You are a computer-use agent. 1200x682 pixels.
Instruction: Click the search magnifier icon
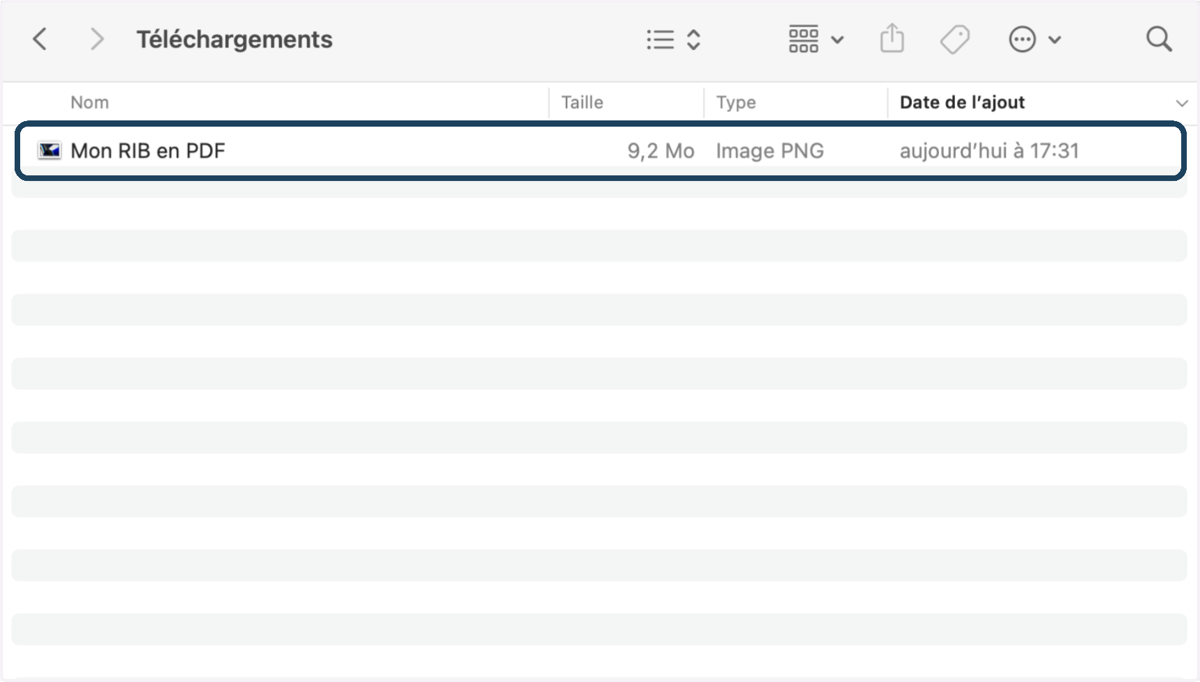tap(1159, 40)
